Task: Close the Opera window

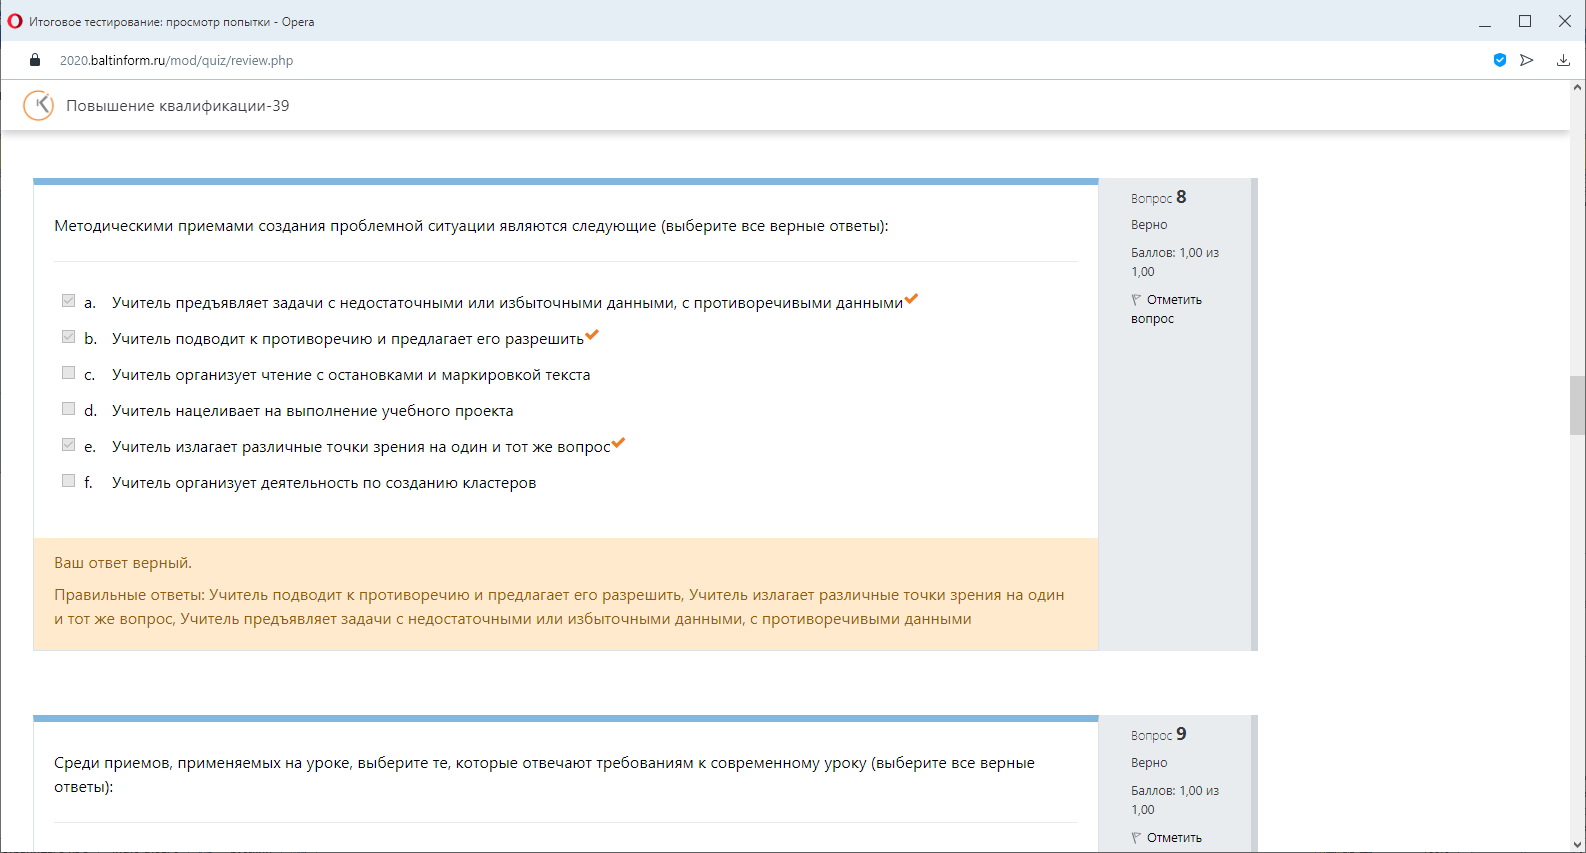Action: point(1565,21)
